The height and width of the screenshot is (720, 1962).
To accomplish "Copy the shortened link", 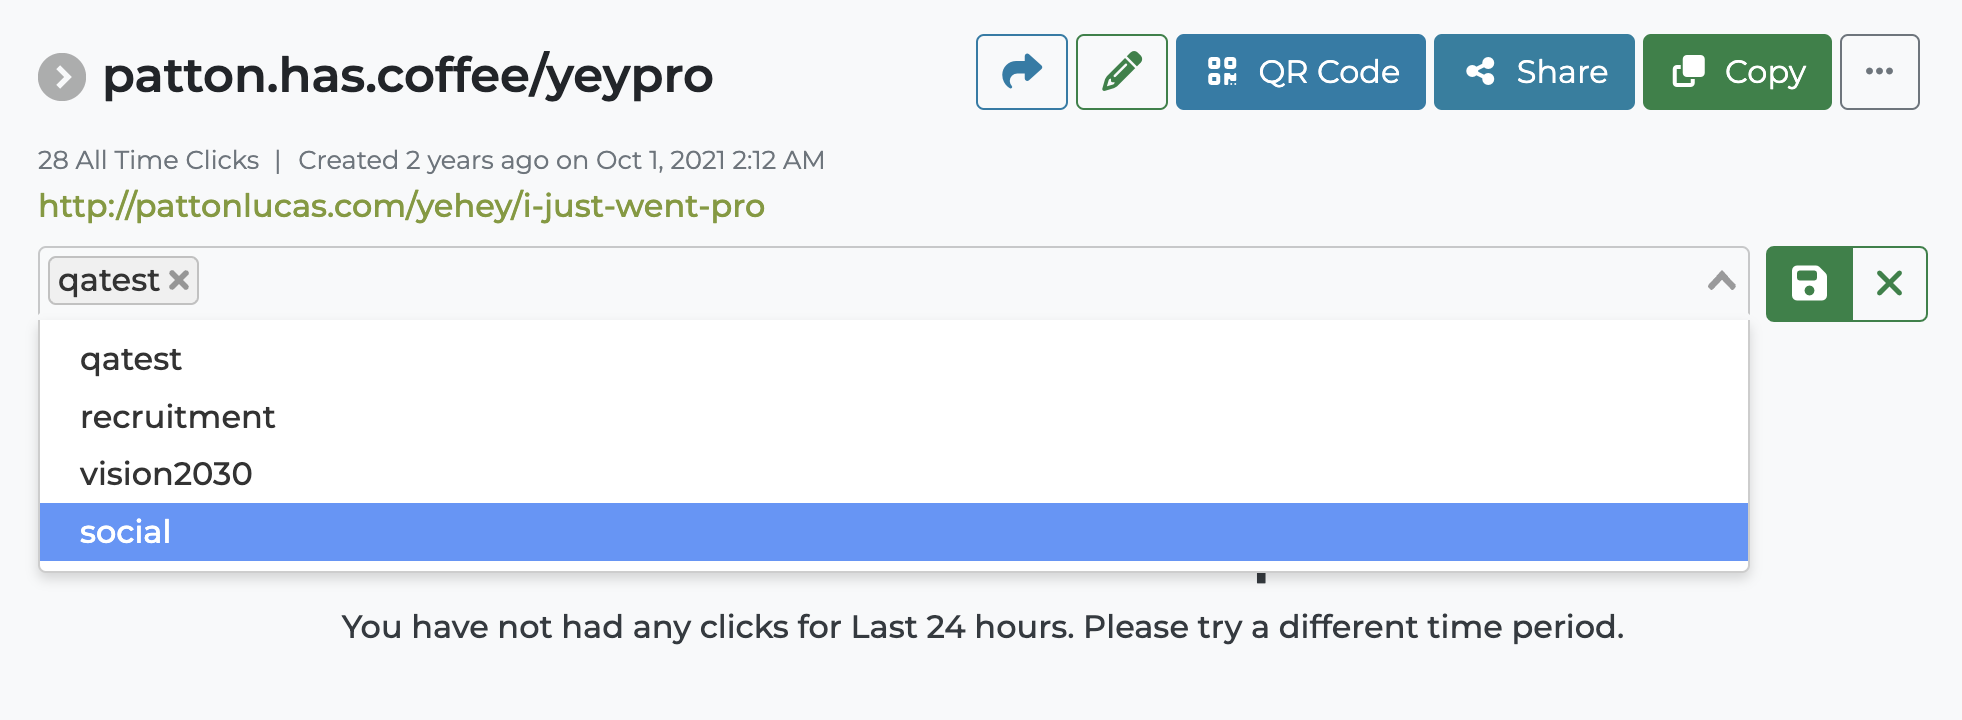I will point(1736,71).
